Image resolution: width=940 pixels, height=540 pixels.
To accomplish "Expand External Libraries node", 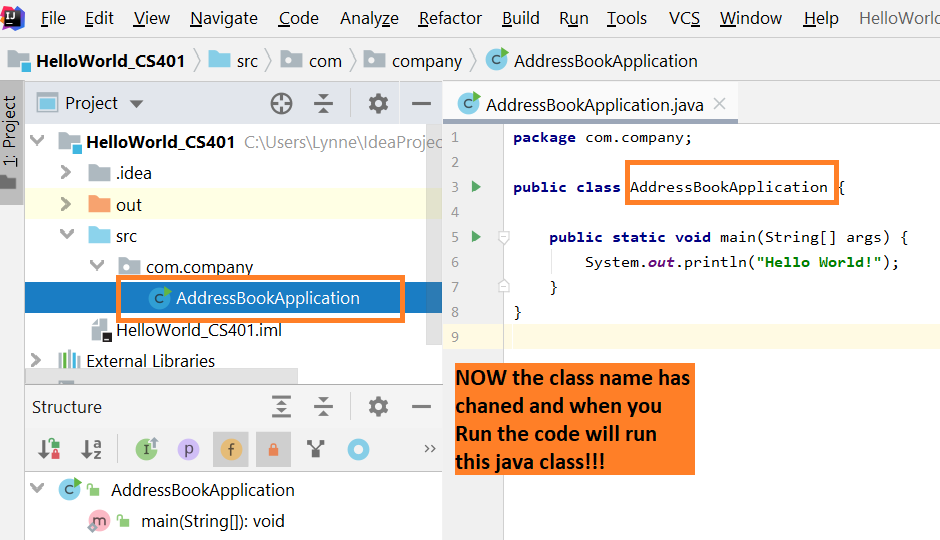I will tap(37, 360).
